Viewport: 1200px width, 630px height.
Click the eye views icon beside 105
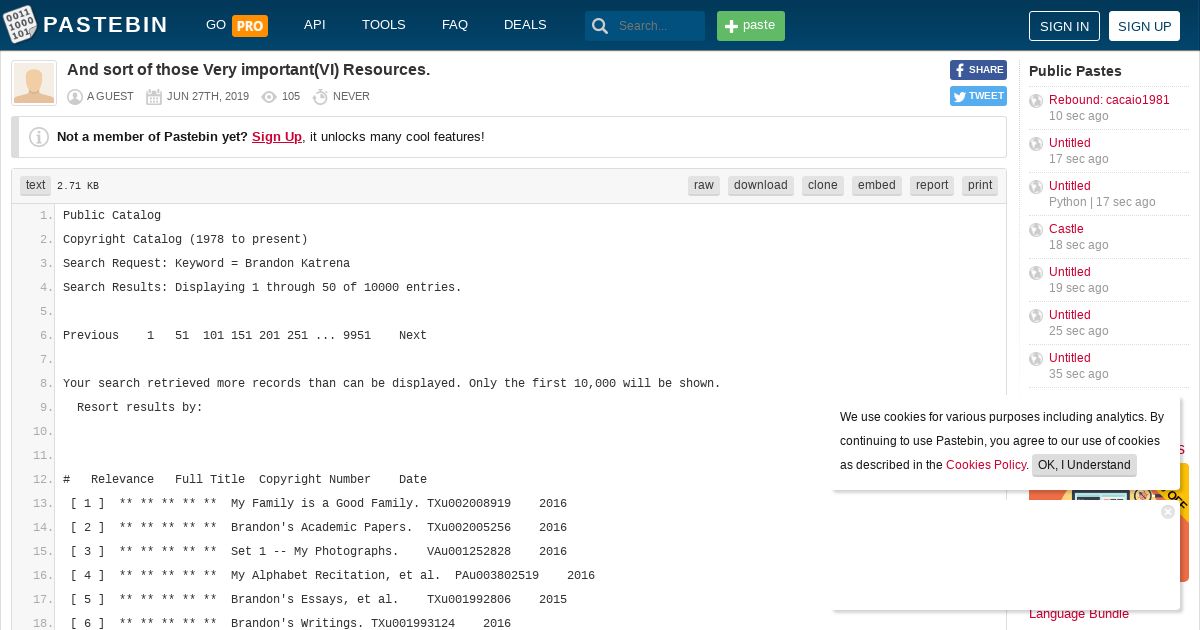coord(269,97)
